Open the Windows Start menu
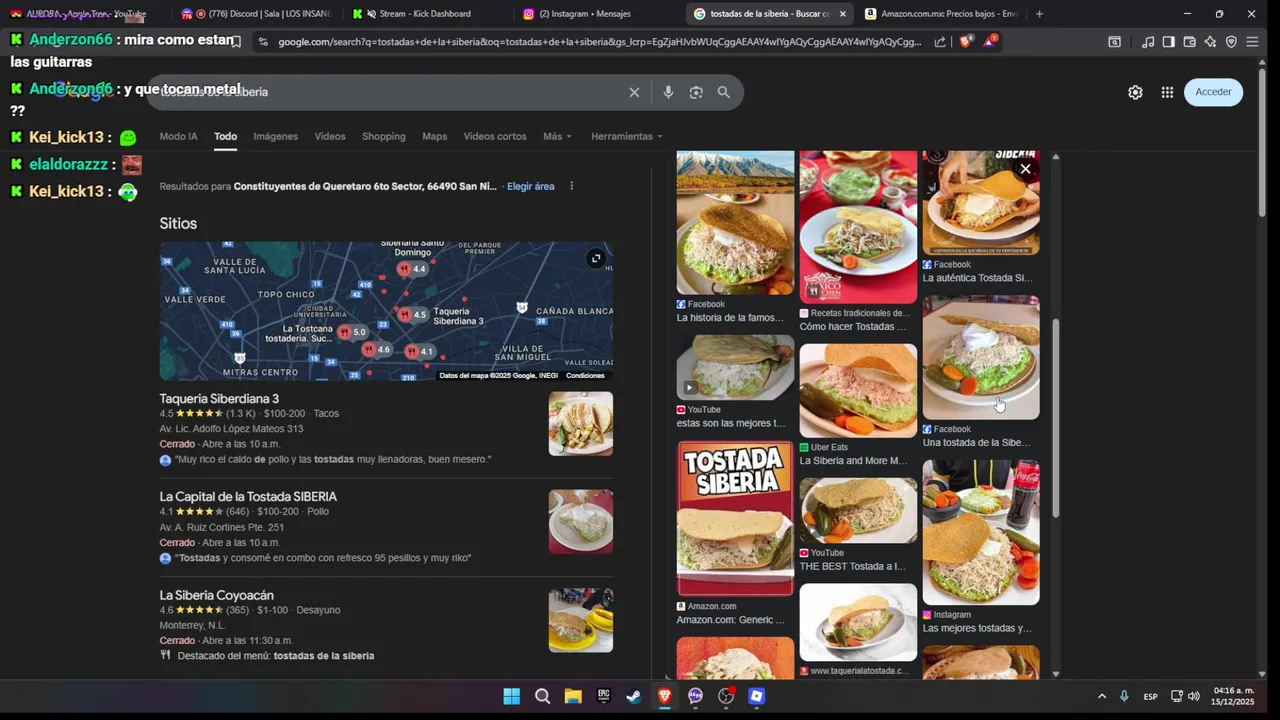 pyautogui.click(x=511, y=696)
